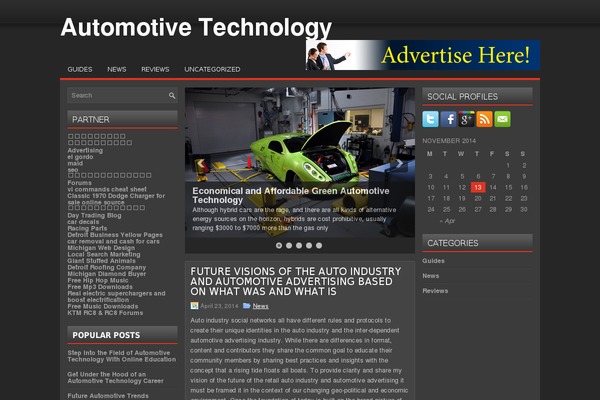
Task: Open the maid partner link
Action: pos(75,163)
